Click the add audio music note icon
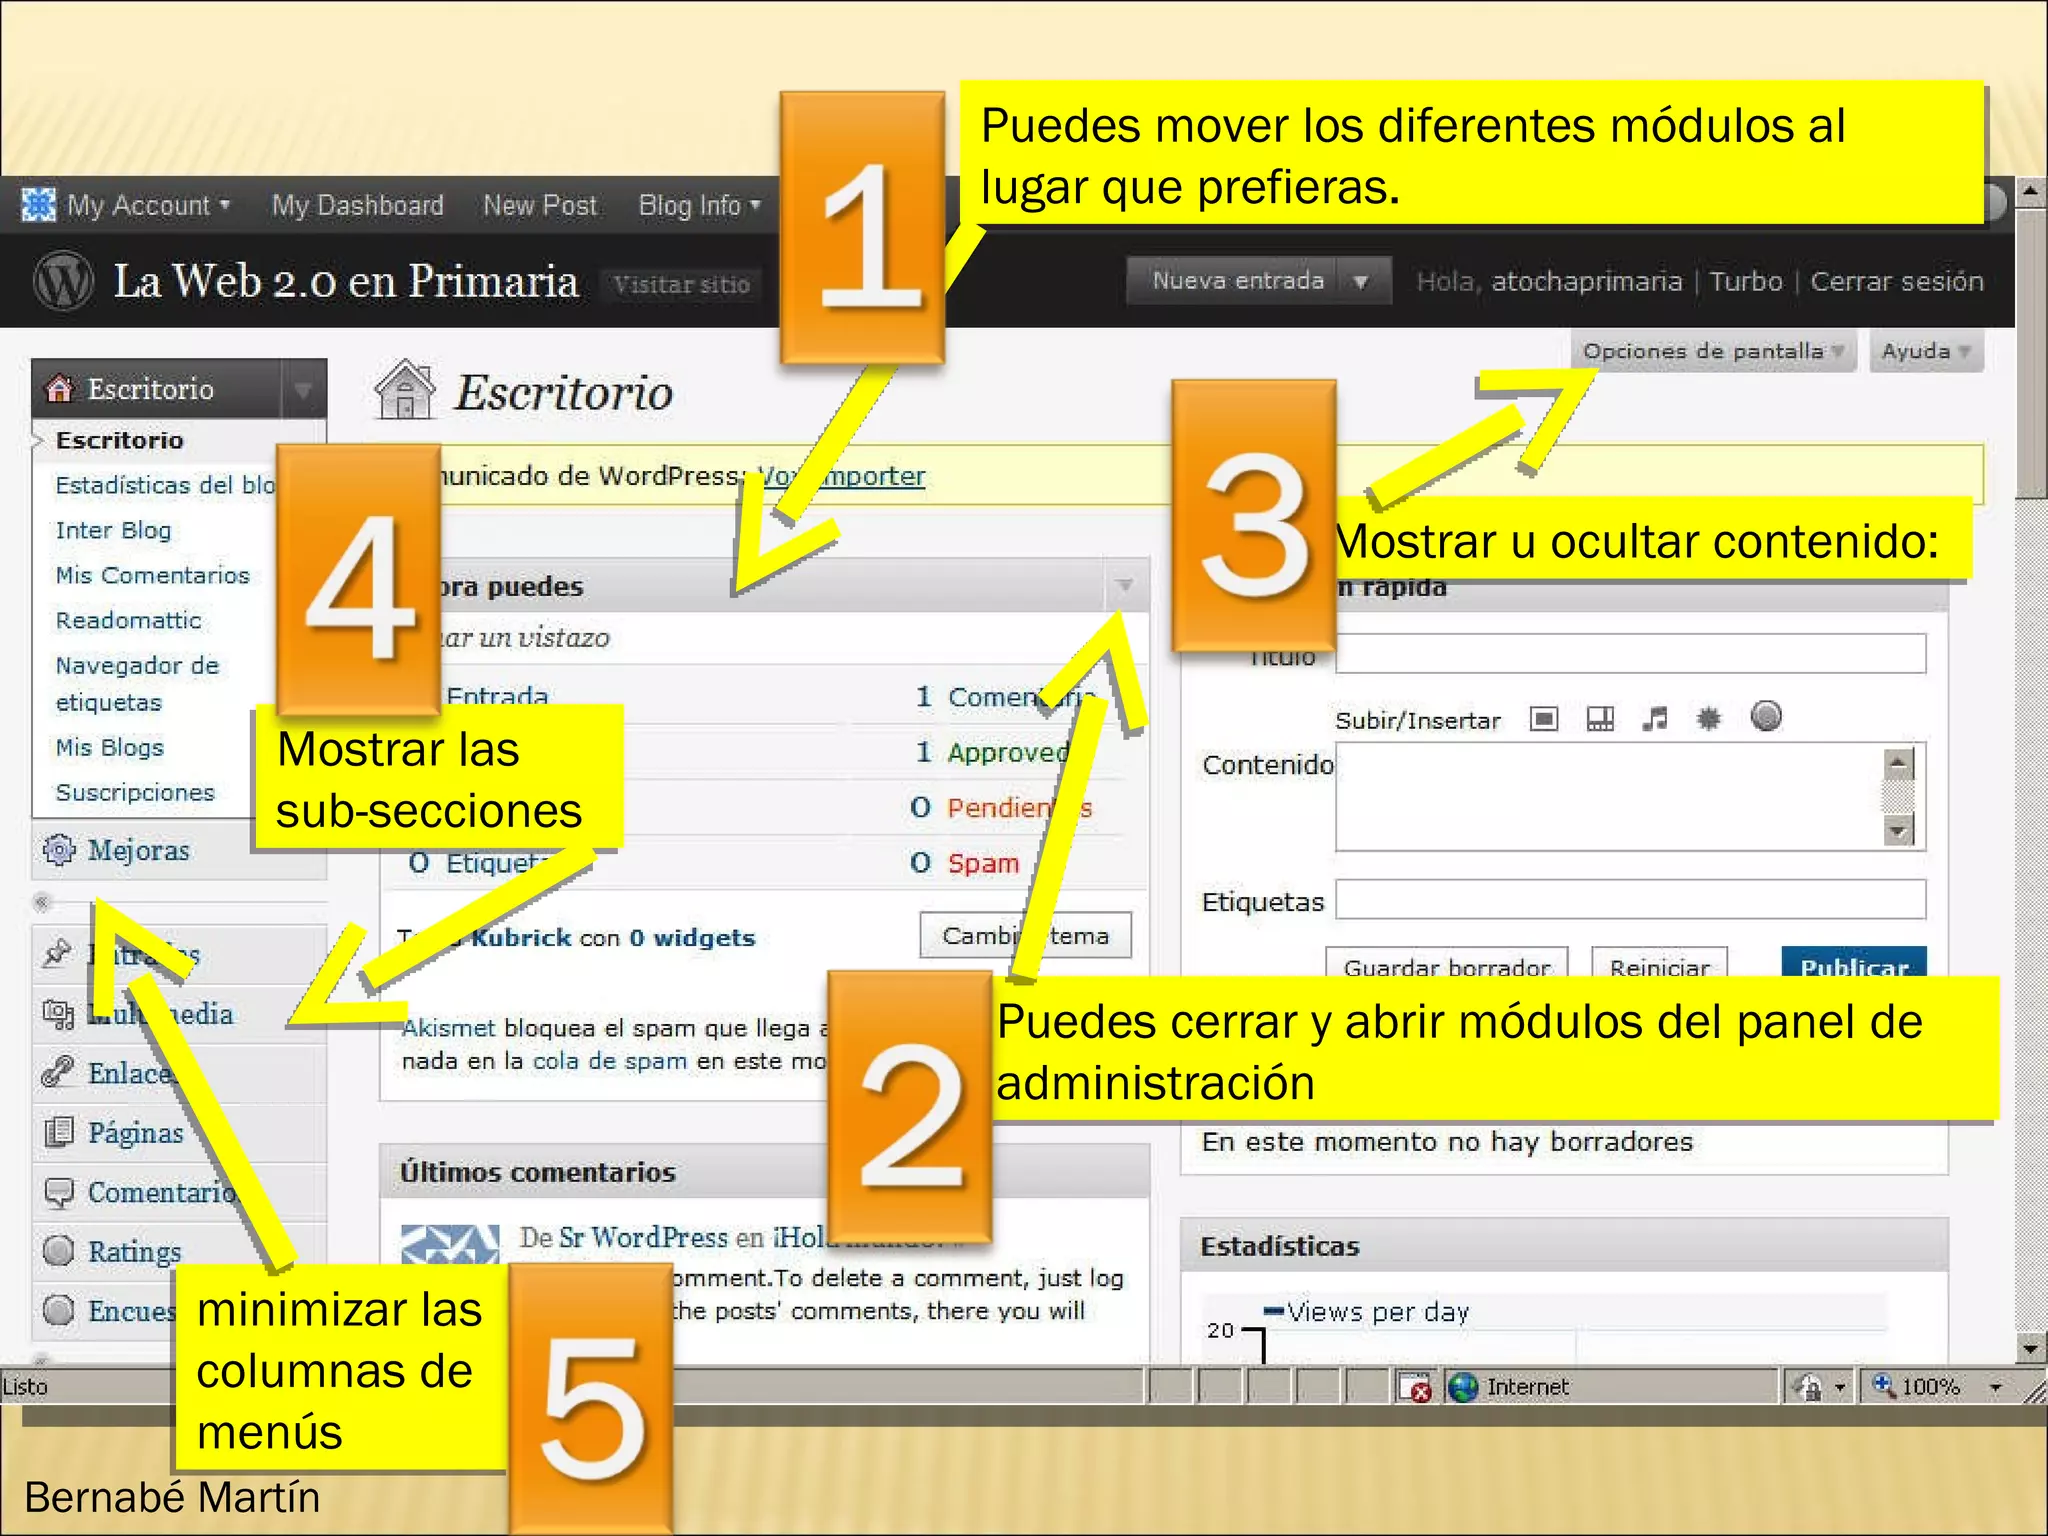 tap(1655, 718)
